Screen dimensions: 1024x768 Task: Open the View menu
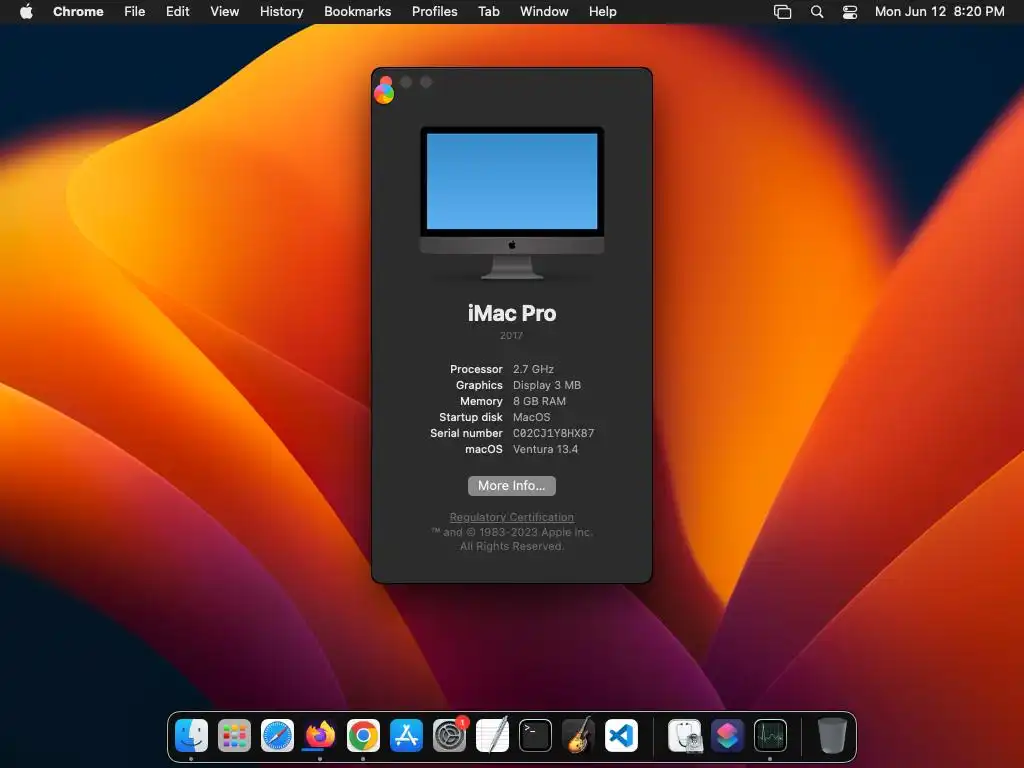coord(224,11)
